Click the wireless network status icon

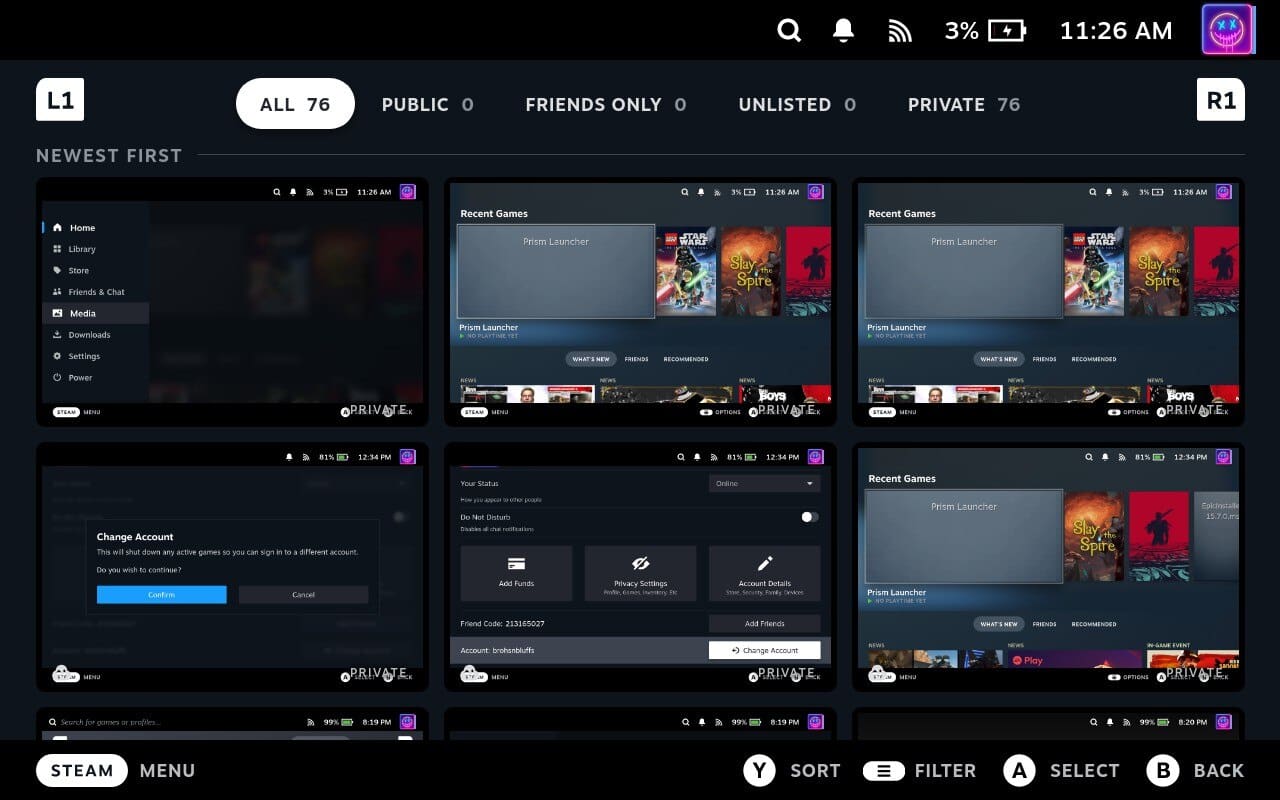tap(900, 31)
